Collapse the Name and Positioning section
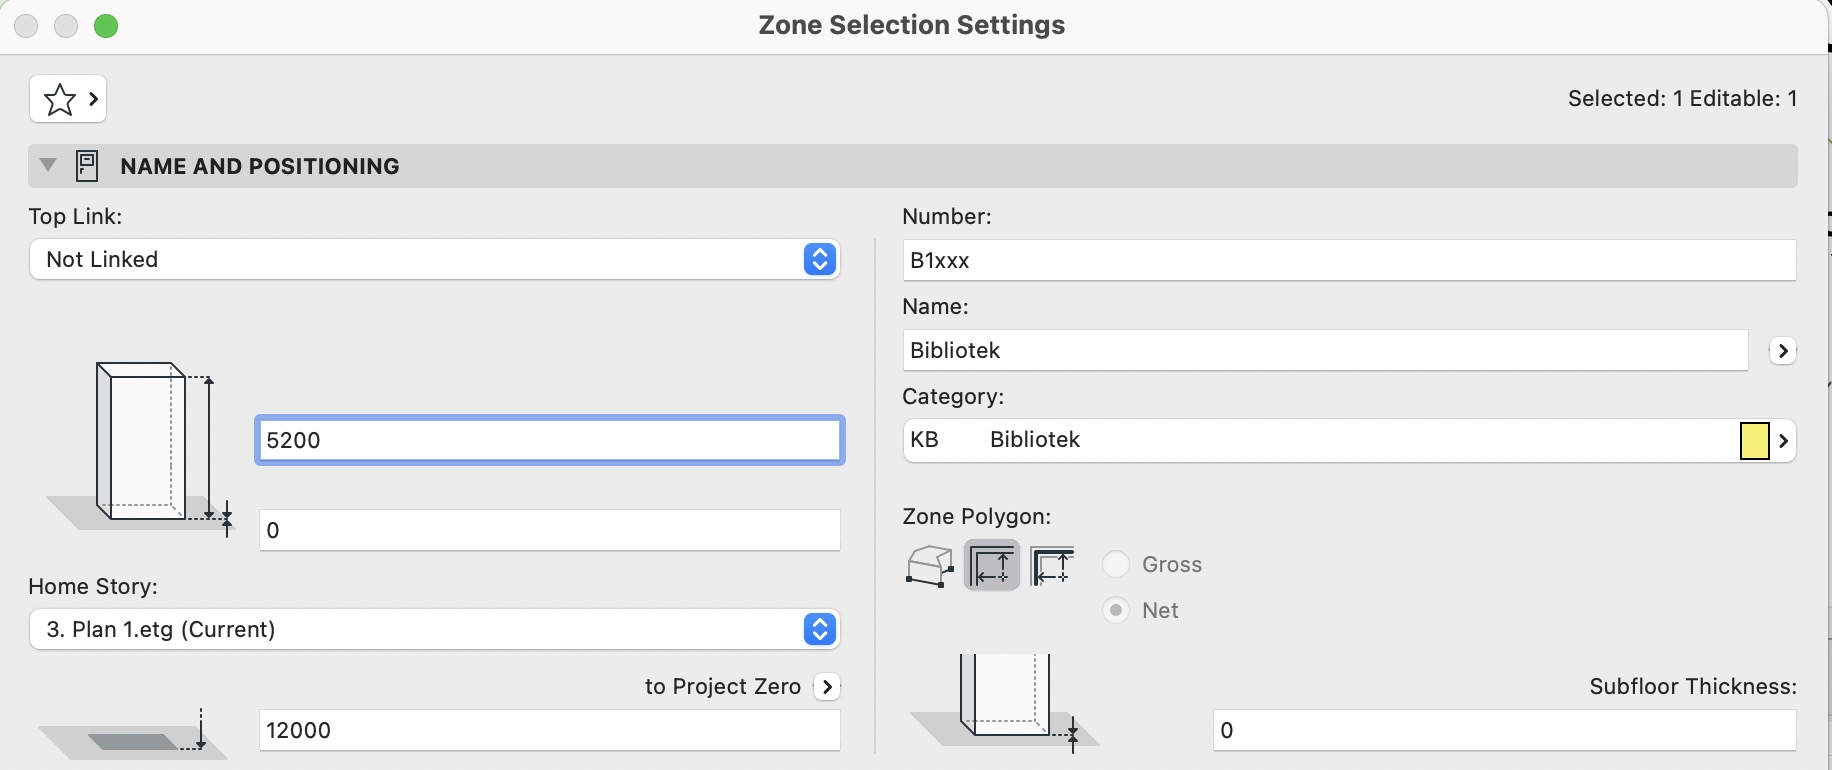Screen dimensions: 1832x770 coord(48,166)
